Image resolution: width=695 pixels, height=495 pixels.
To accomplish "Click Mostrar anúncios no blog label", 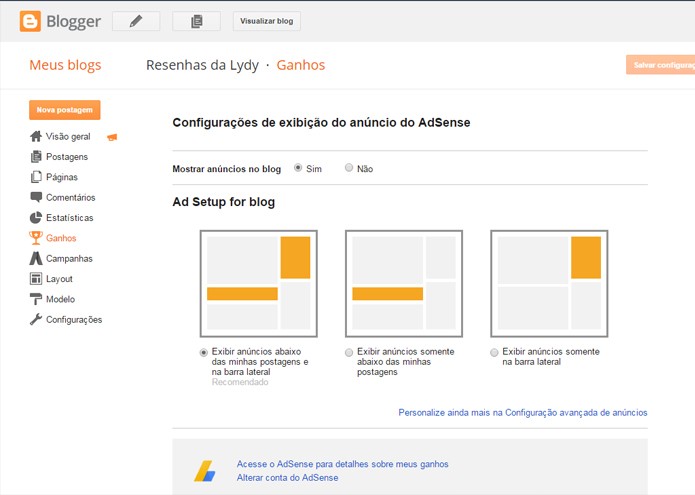I will 226,169.
